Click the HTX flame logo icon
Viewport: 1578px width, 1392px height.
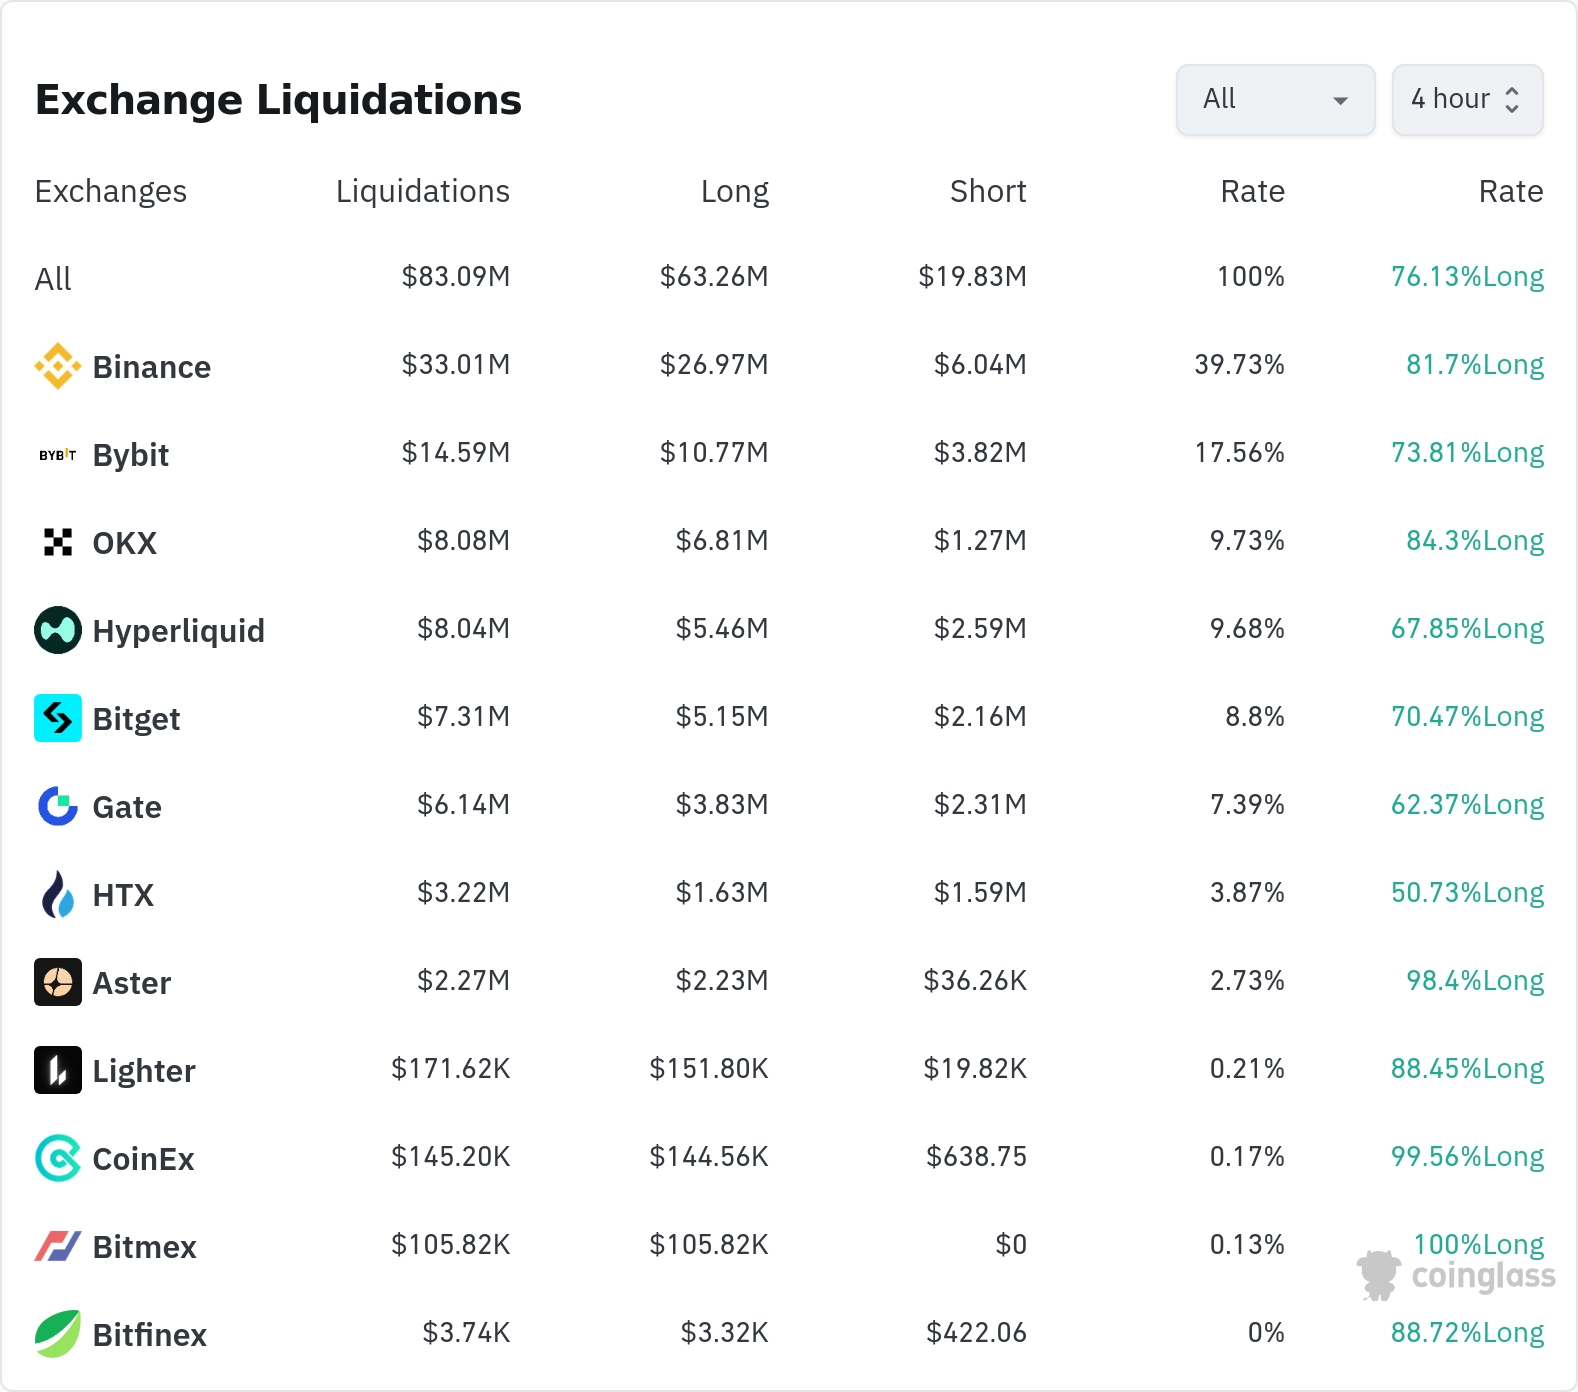click(58, 894)
